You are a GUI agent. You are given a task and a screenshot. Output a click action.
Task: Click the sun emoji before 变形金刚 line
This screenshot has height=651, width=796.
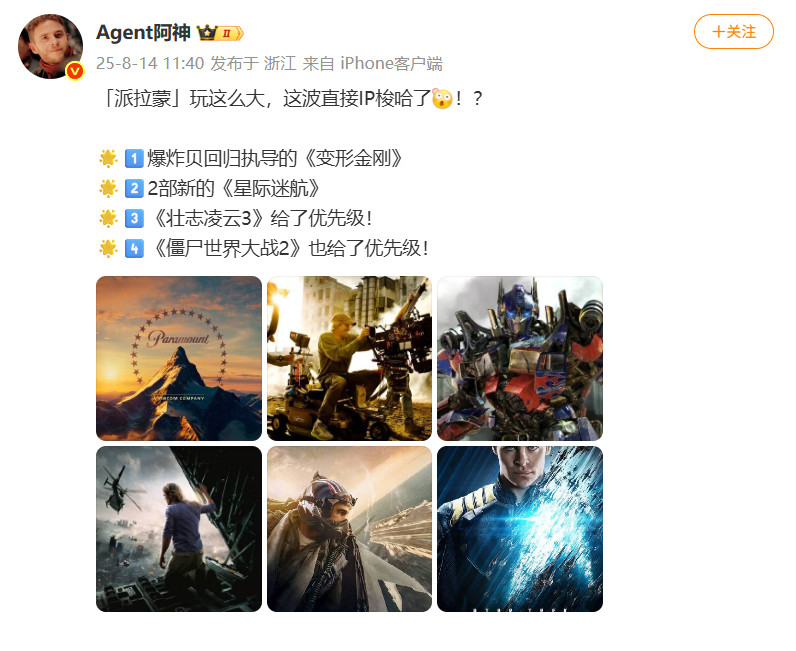(x=108, y=158)
